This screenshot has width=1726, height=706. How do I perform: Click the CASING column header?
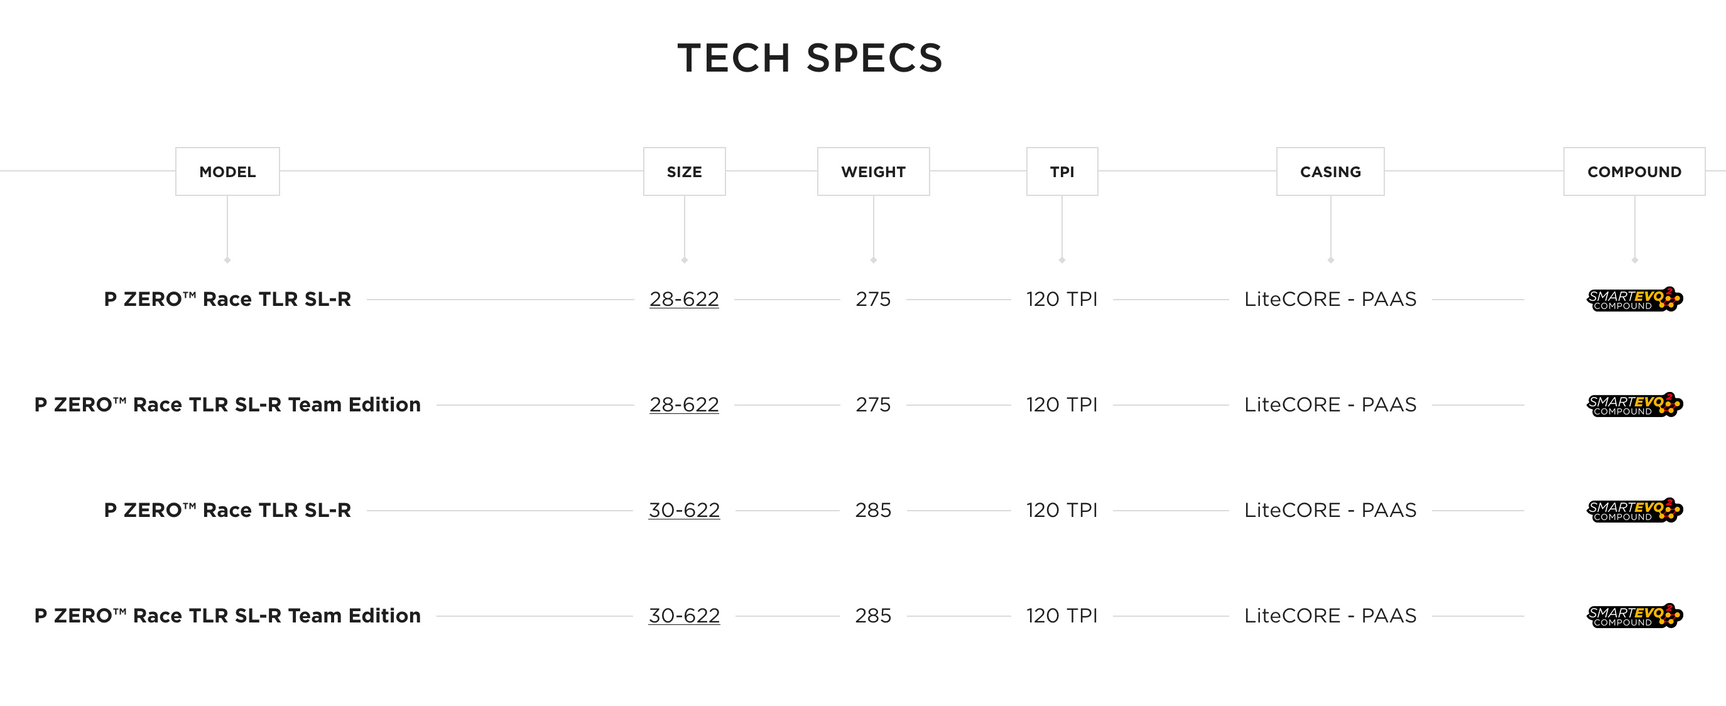pos(1330,172)
